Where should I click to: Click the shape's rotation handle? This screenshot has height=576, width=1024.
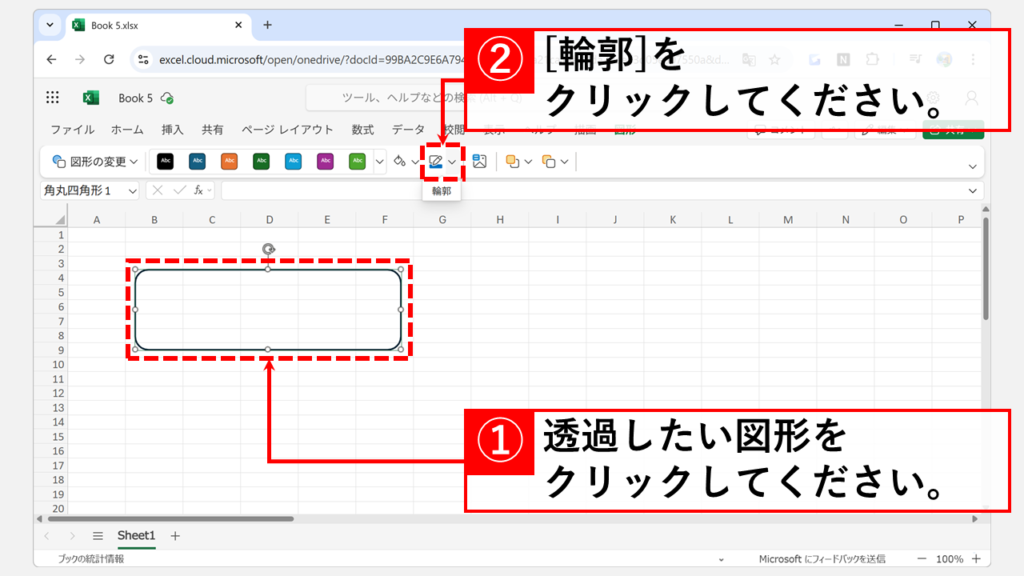pos(268,249)
